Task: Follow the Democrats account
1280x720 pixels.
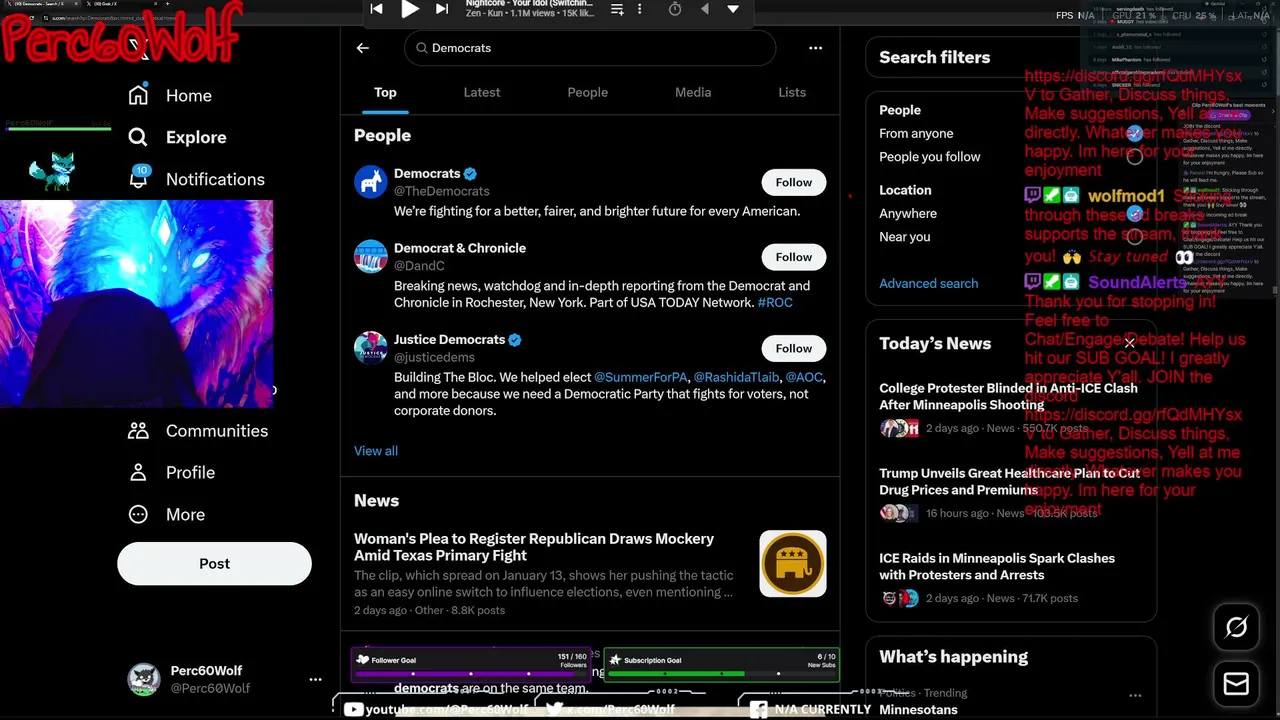Action: pos(793,182)
